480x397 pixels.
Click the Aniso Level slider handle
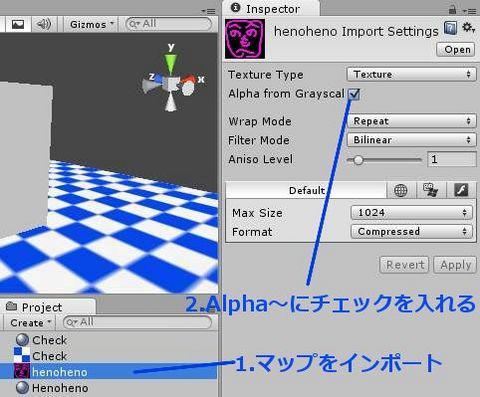click(358, 160)
